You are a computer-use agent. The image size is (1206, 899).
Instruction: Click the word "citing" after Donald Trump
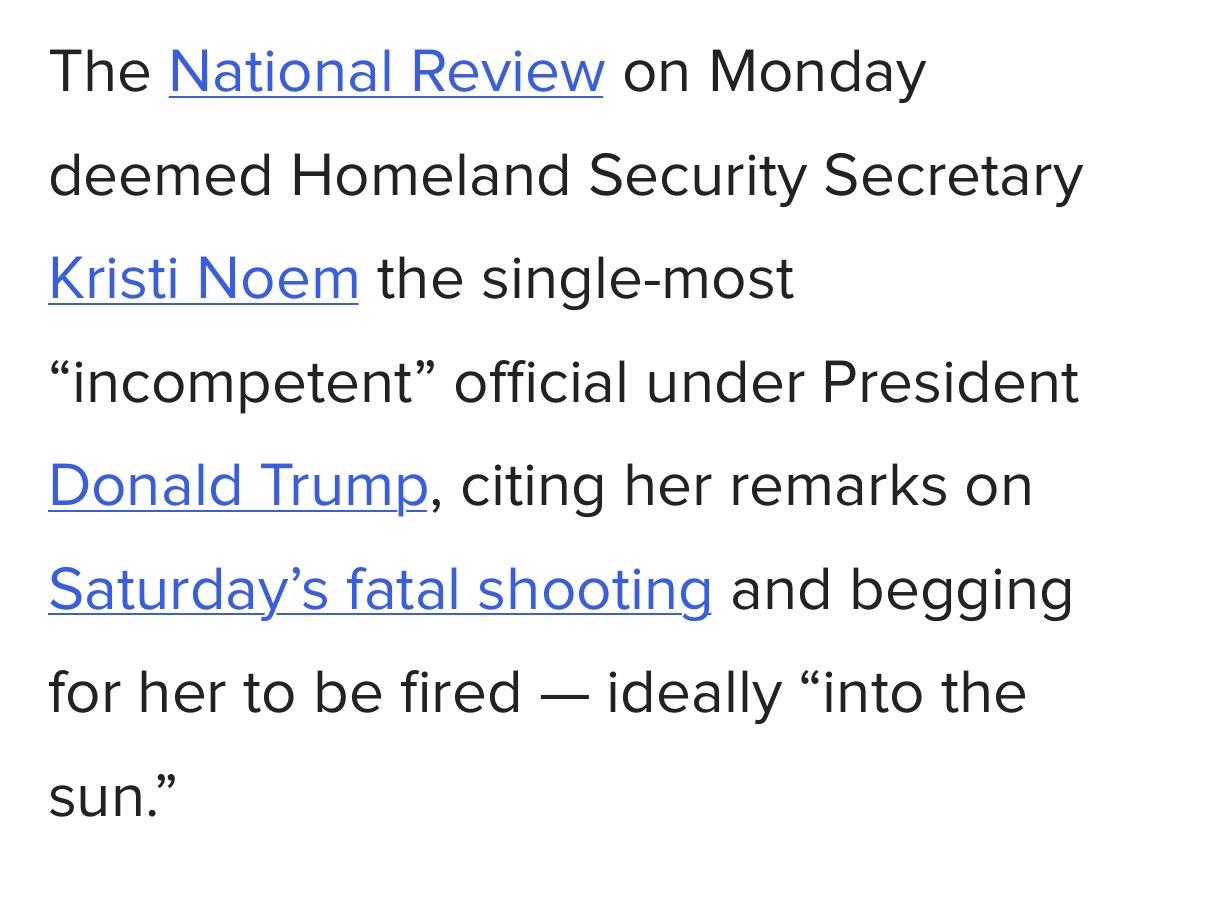(x=533, y=486)
